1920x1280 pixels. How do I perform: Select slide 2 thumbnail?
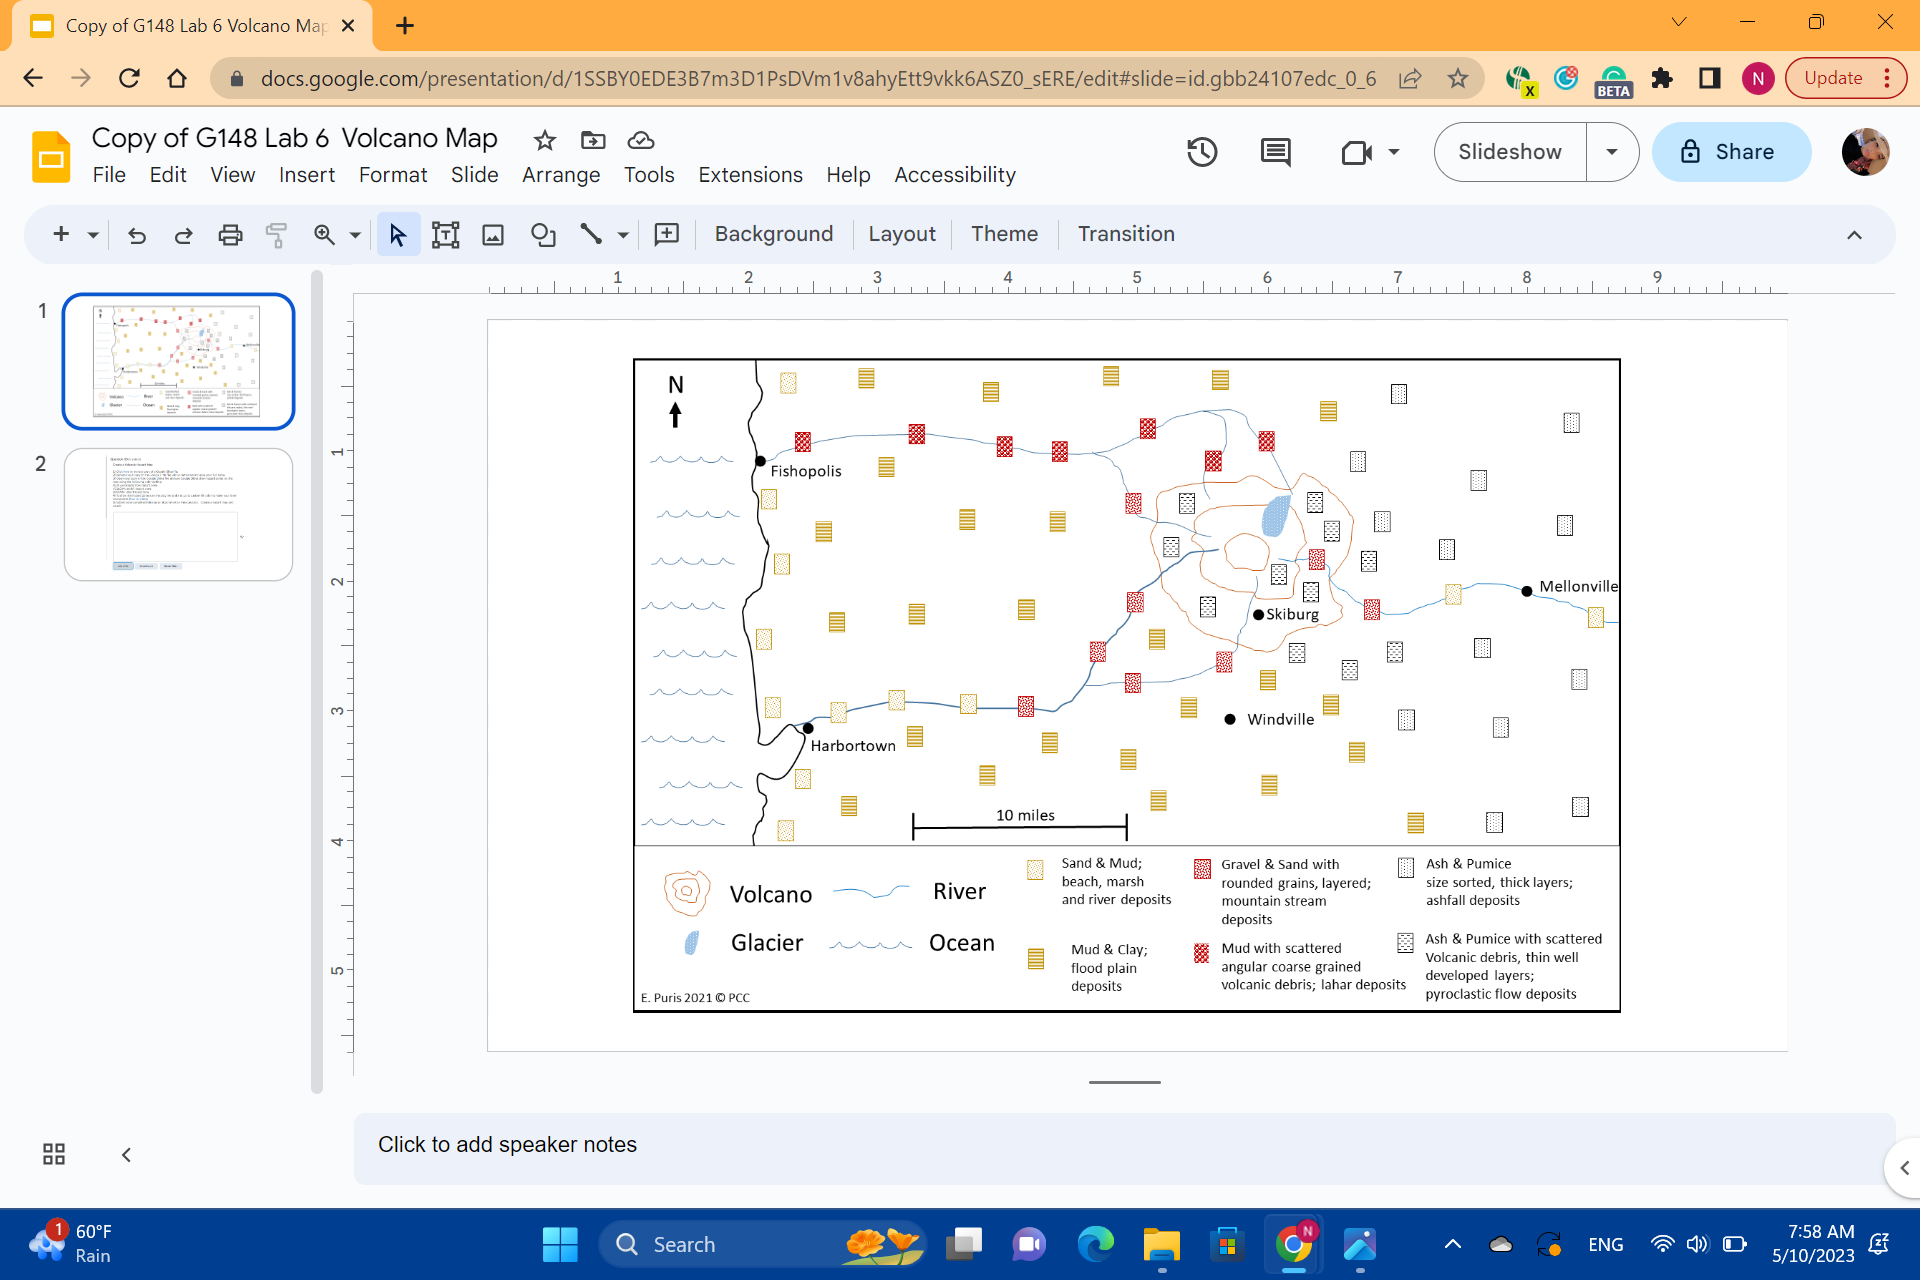tap(178, 514)
